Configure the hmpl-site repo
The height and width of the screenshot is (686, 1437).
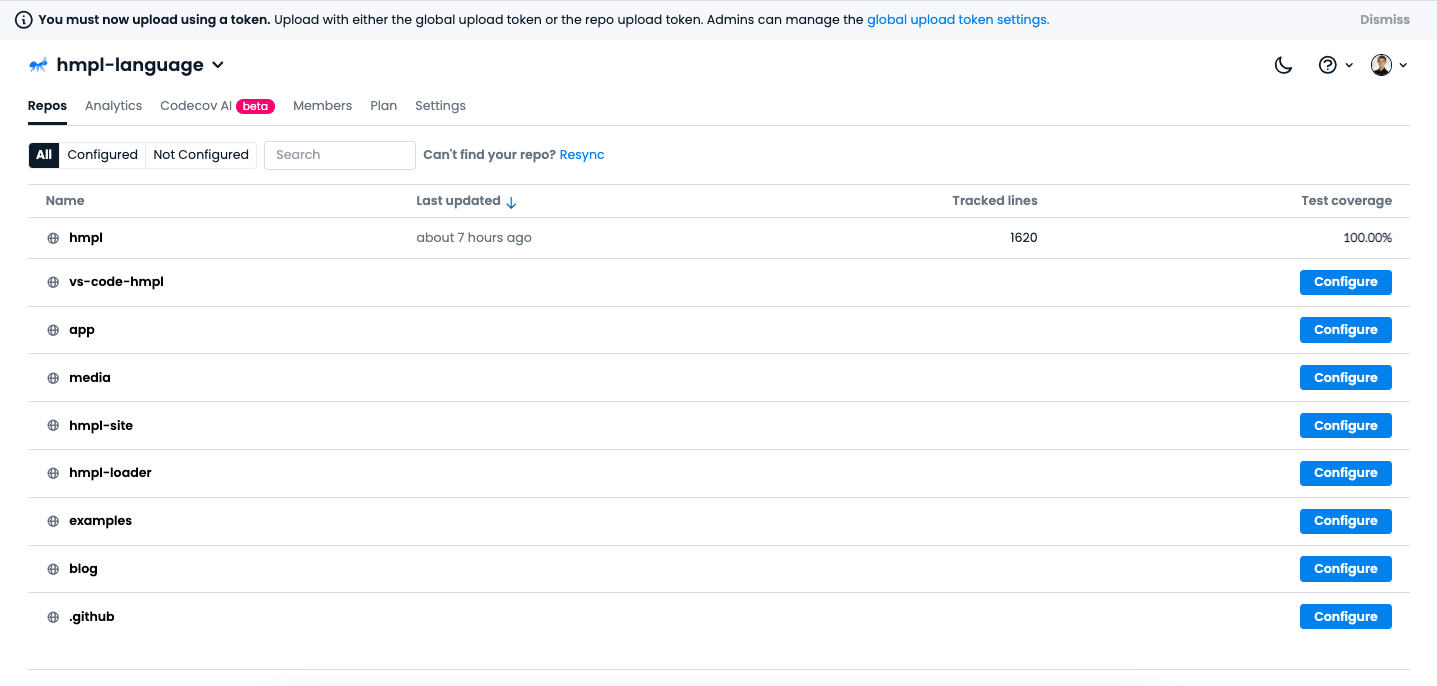1345,426
